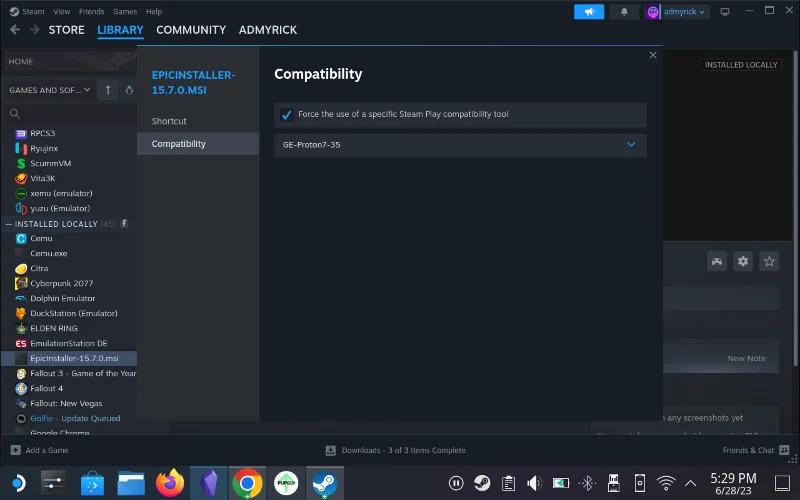Image resolution: width=800 pixels, height=500 pixels.
Task: Launch Discover store from taskbar
Action: click(92, 483)
